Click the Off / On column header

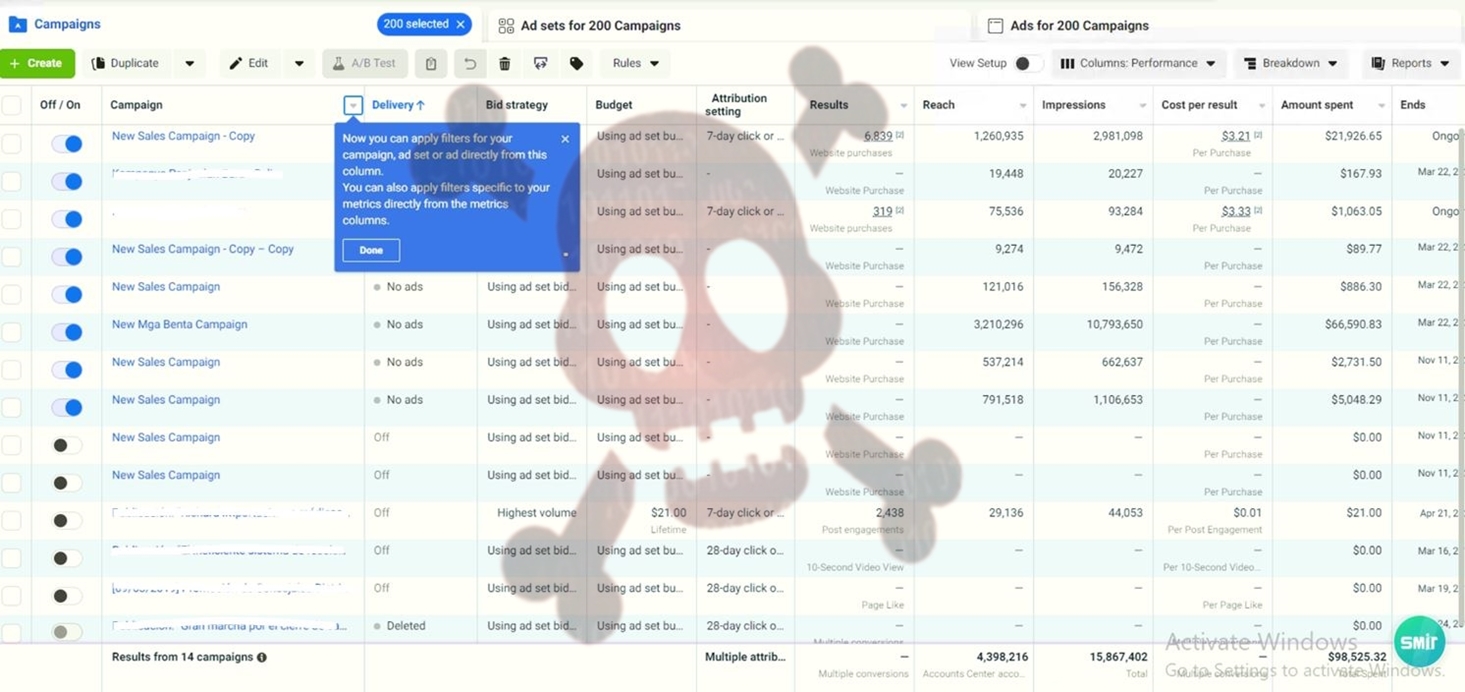(x=60, y=105)
